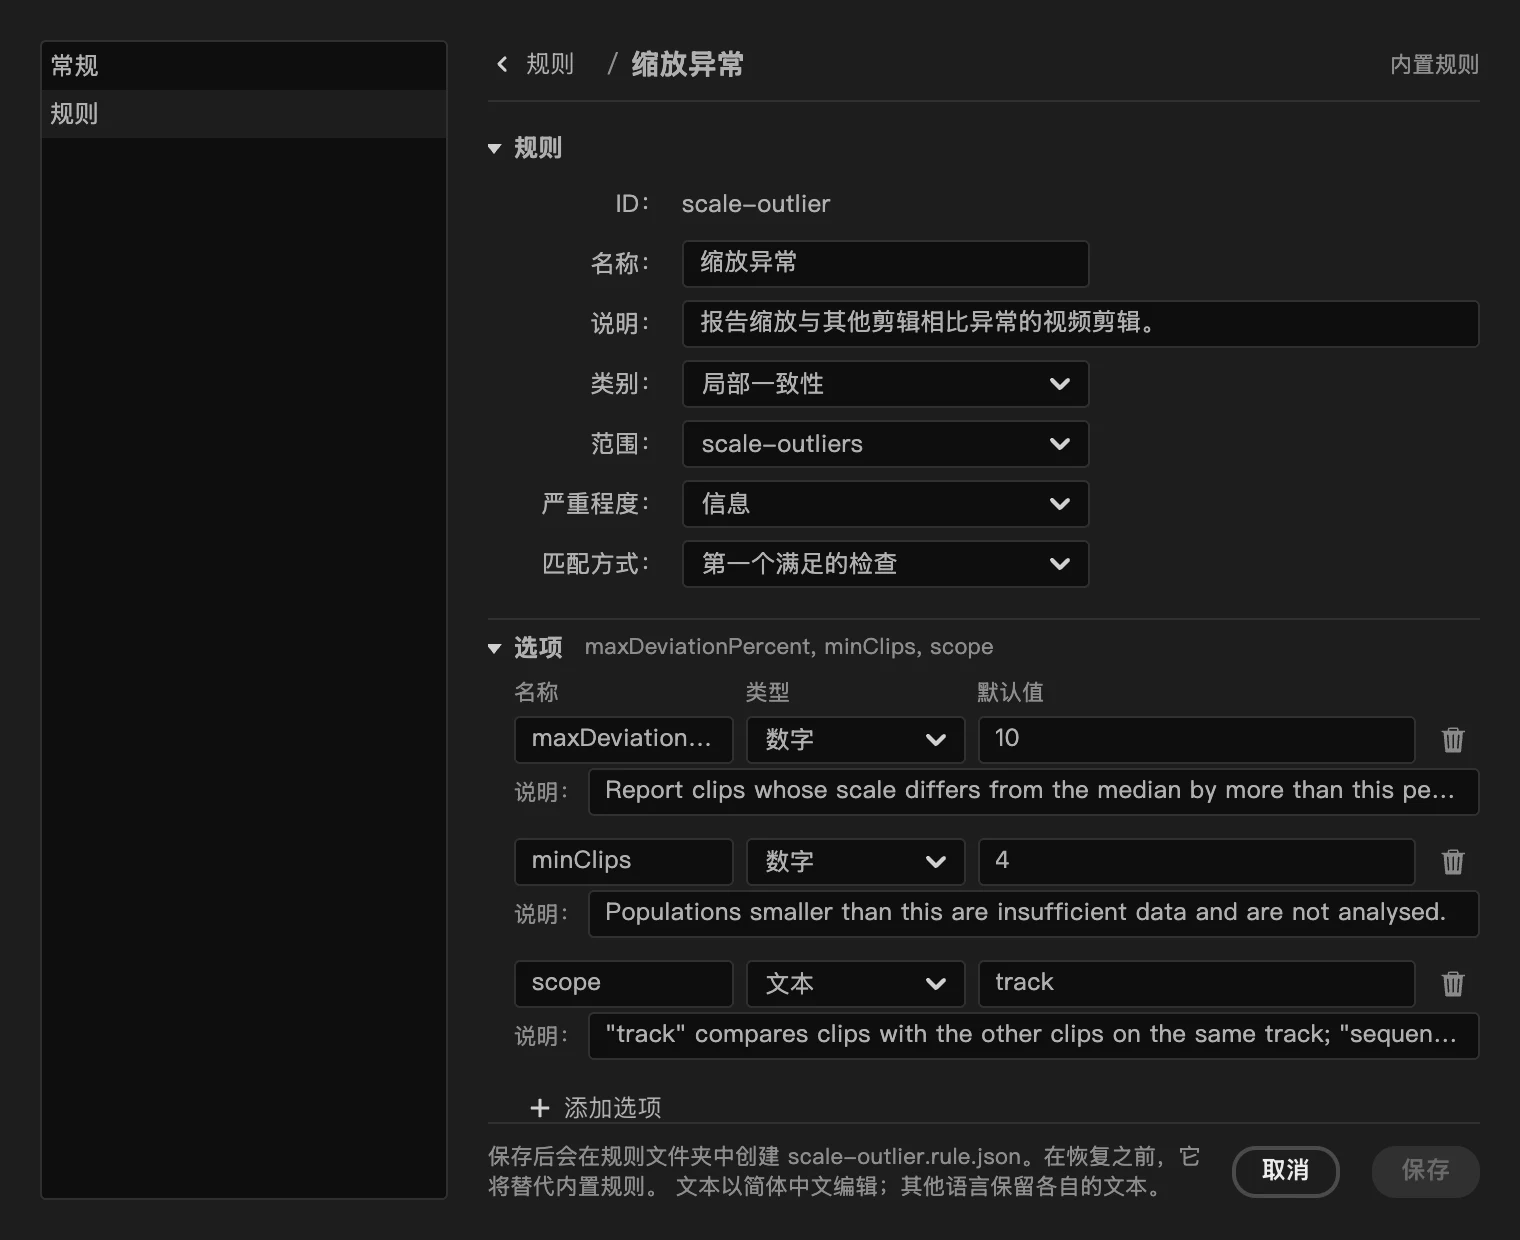
Task: Click the 保存 button
Action: pos(1425,1171)
